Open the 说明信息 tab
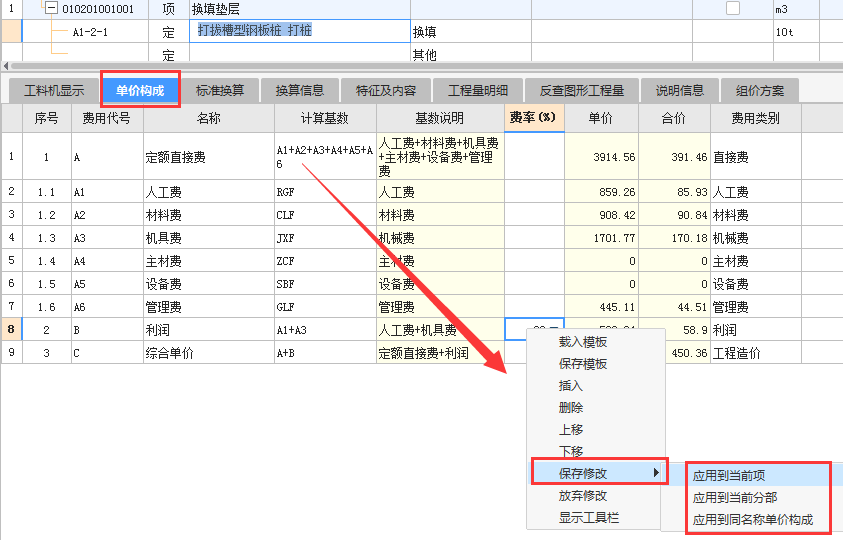 (680, 90)
